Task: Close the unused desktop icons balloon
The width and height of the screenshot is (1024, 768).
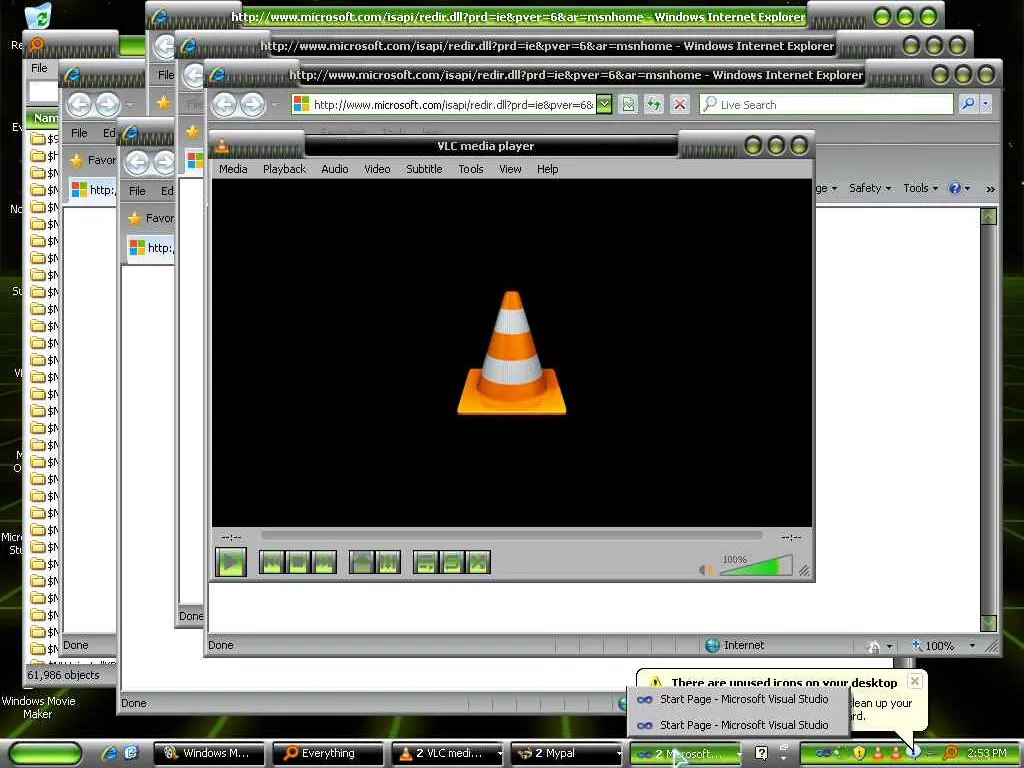Action: click(915, 680)
